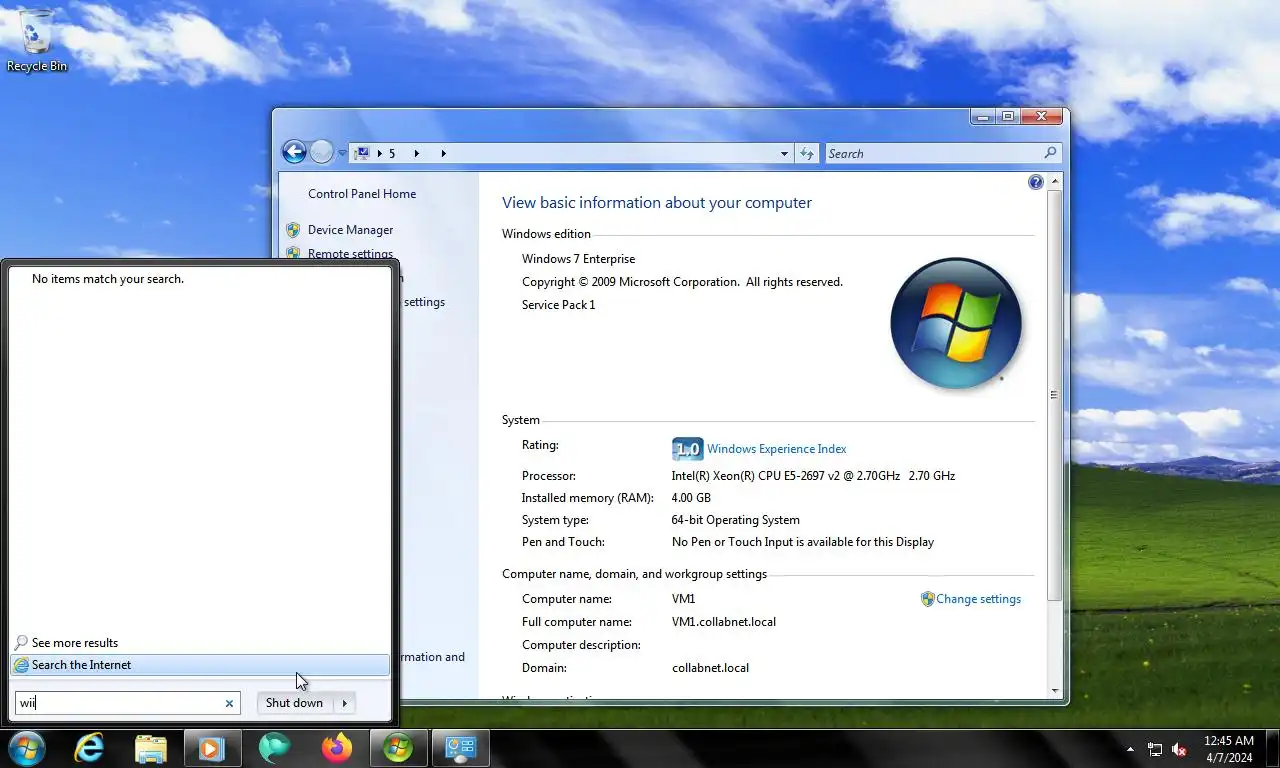Open Windows Media Player from taskbar
The height and width of the screenshot is (768, 1280).
pyautogui.click(x=212, y=748)
